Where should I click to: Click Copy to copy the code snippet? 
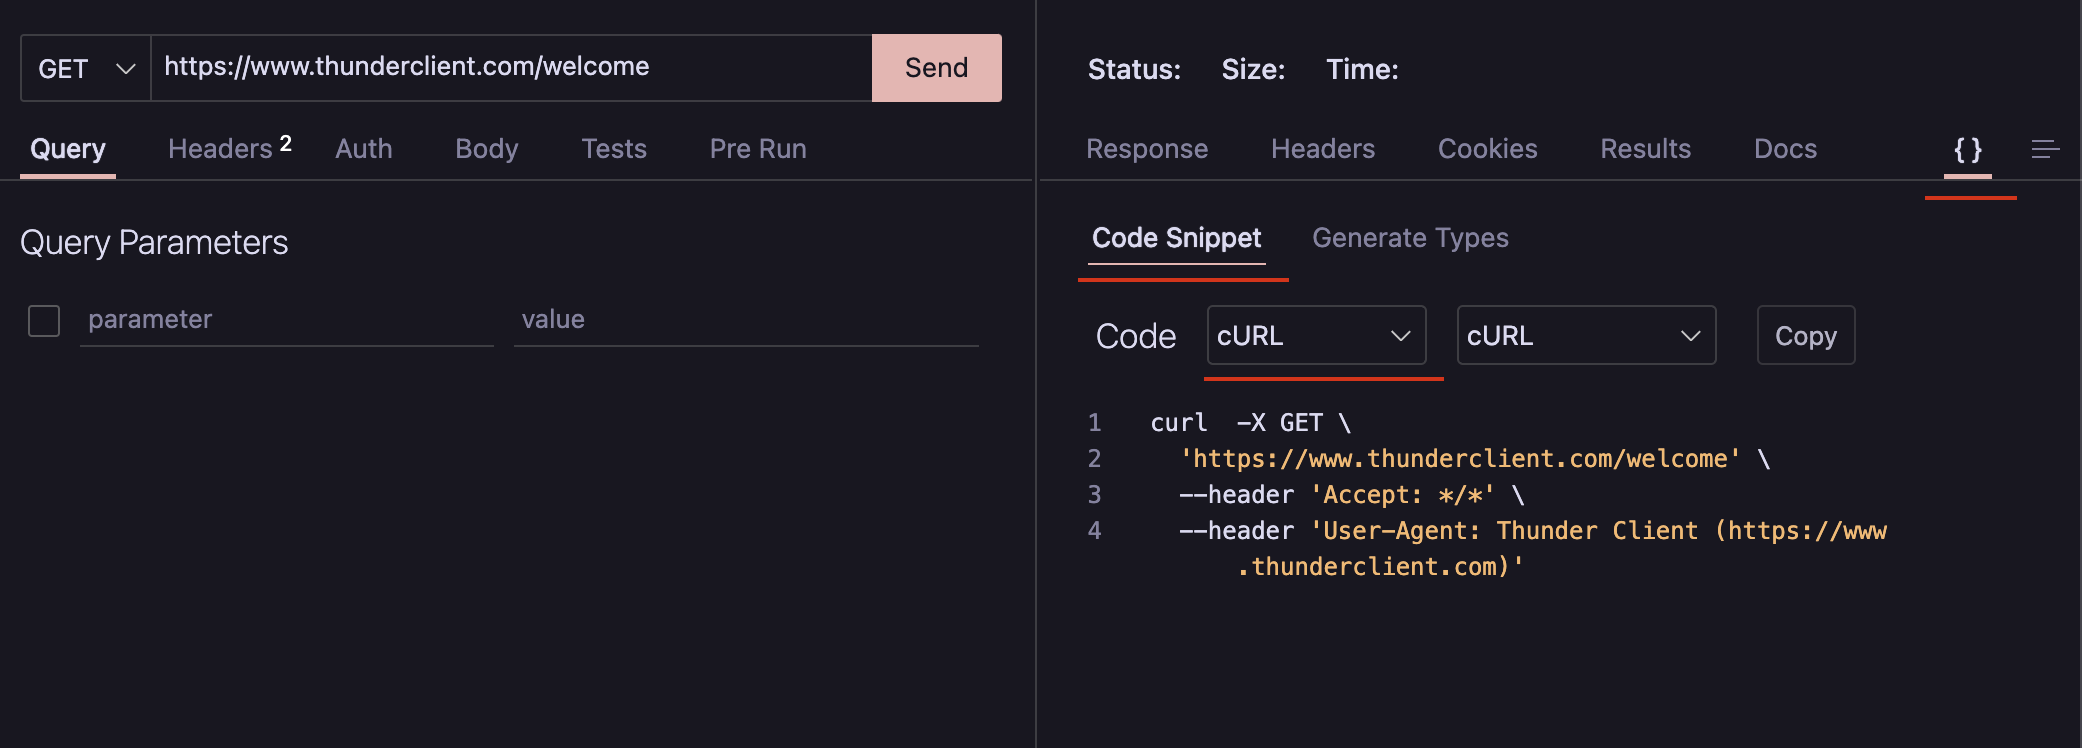pos(1806,336)
